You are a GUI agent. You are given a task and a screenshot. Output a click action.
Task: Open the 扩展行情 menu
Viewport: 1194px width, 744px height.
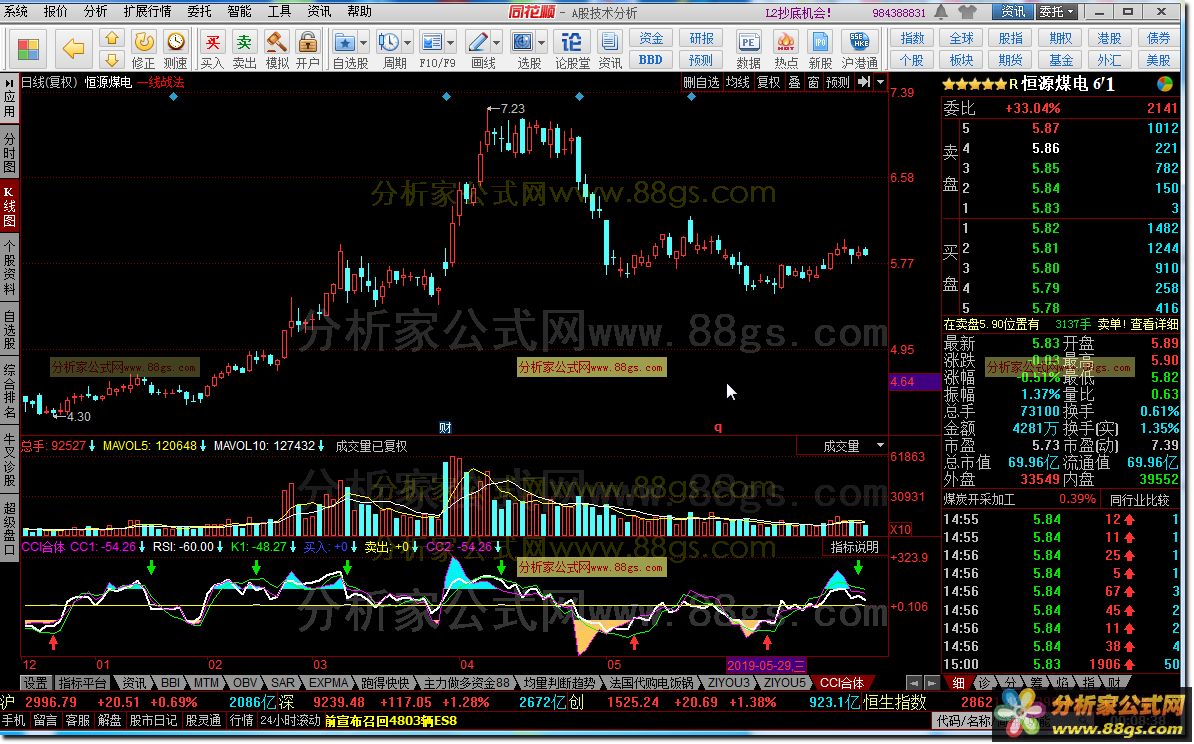pyautogui.click(x=147, y=11)
